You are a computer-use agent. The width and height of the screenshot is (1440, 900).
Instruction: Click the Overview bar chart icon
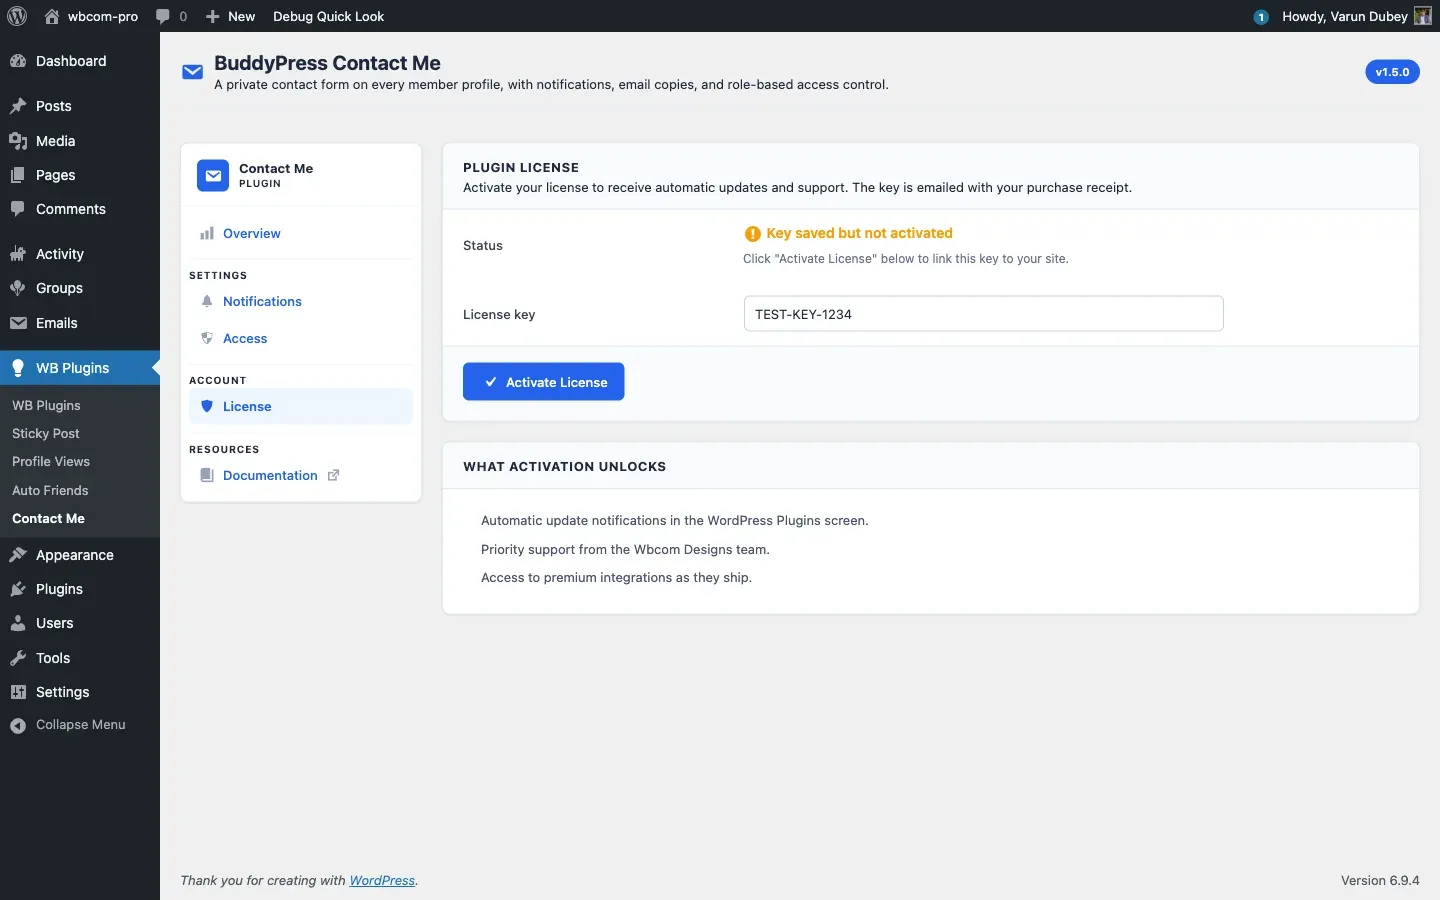point(207,233)
